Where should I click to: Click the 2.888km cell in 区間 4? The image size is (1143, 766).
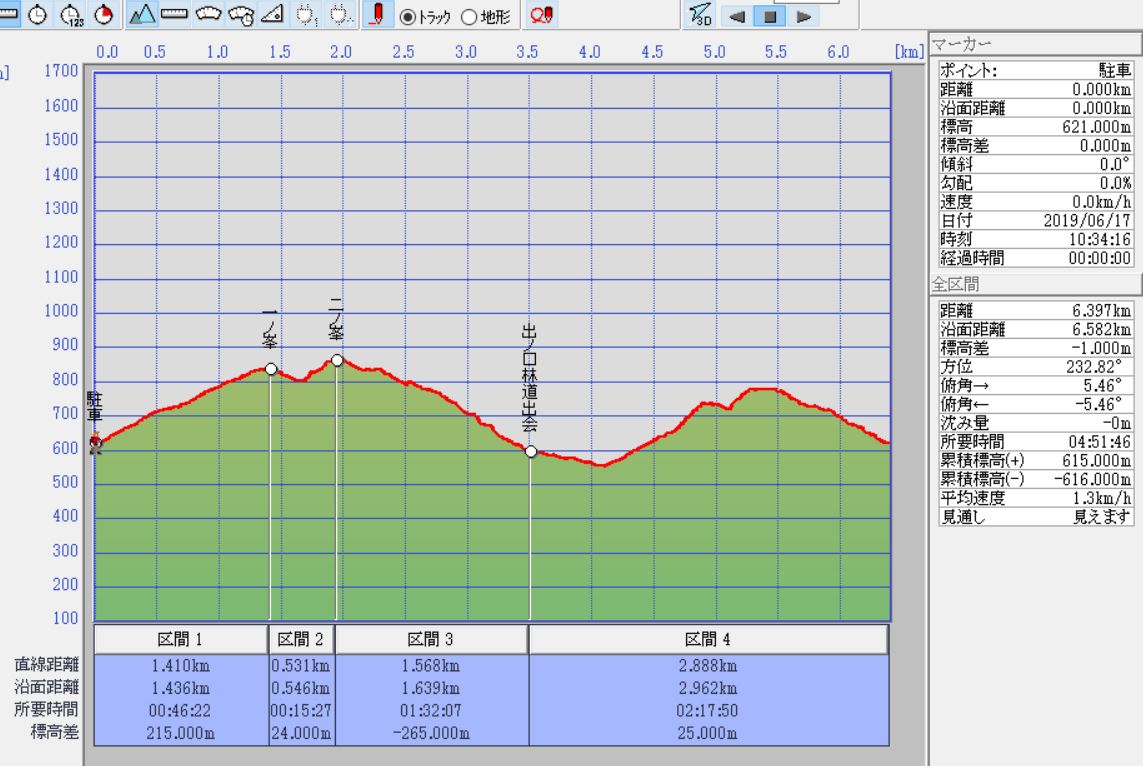(708, 665)
